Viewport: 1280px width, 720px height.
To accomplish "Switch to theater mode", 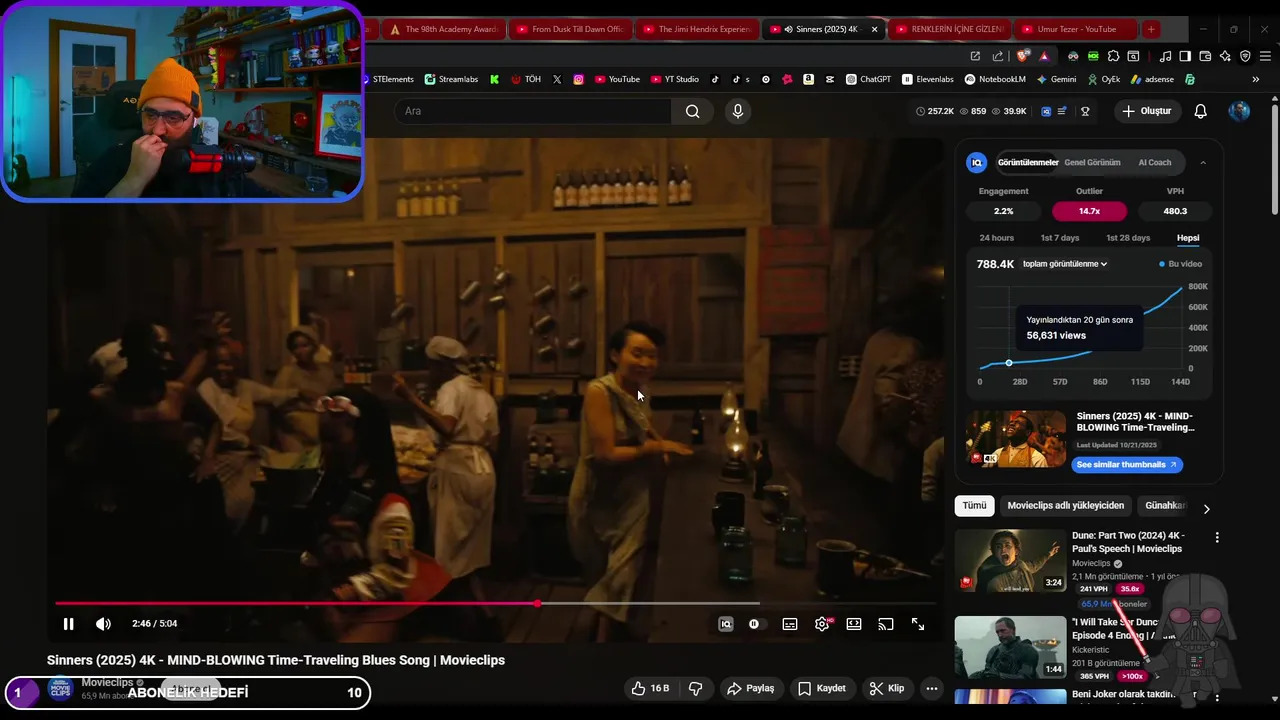I will [854, 624].
